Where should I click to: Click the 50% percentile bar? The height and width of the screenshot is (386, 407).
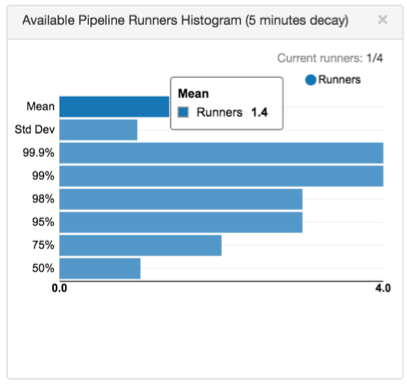coord(100,268)
